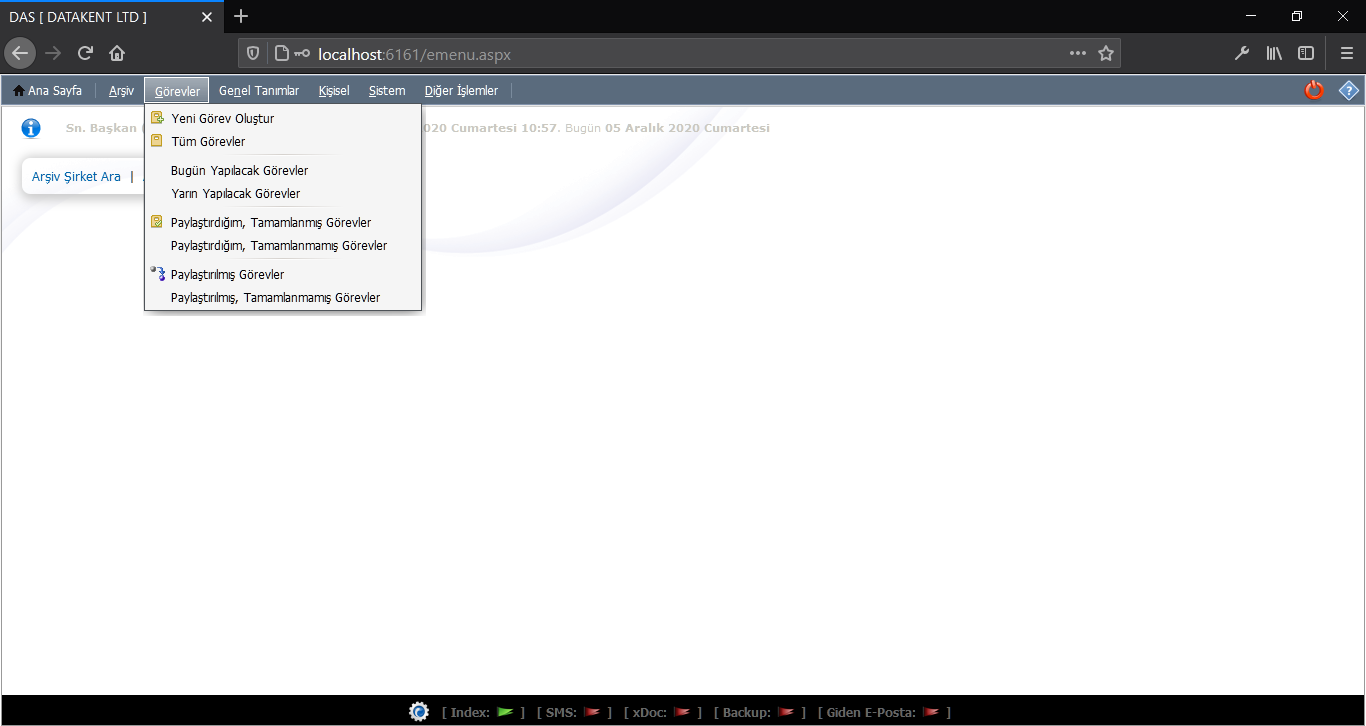This screenshot has width=1366, height=726.
Task: Go to Ana Sayfa home button
Action: tap(48, 91)
